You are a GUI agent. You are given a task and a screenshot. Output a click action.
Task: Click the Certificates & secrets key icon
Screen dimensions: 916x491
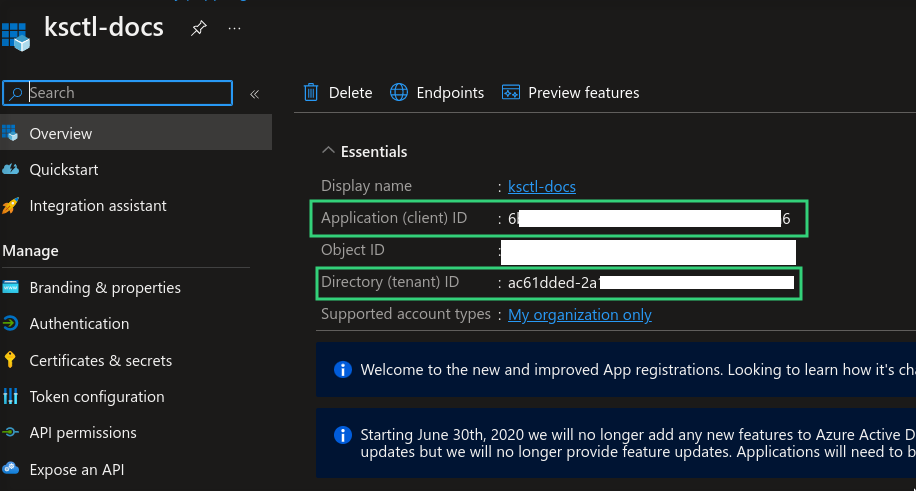[x=11, y=361]
